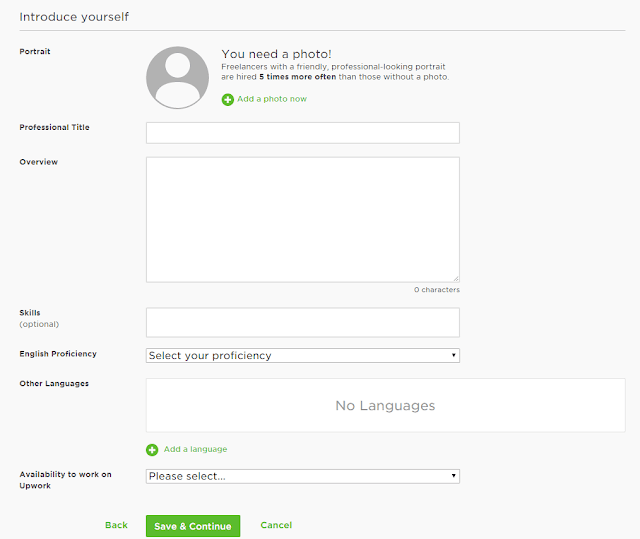Image resolution: width=640 pixels, height=539 pixels.
Task: Click the Overview text area resize handle
Action: (x=456, y=279)
